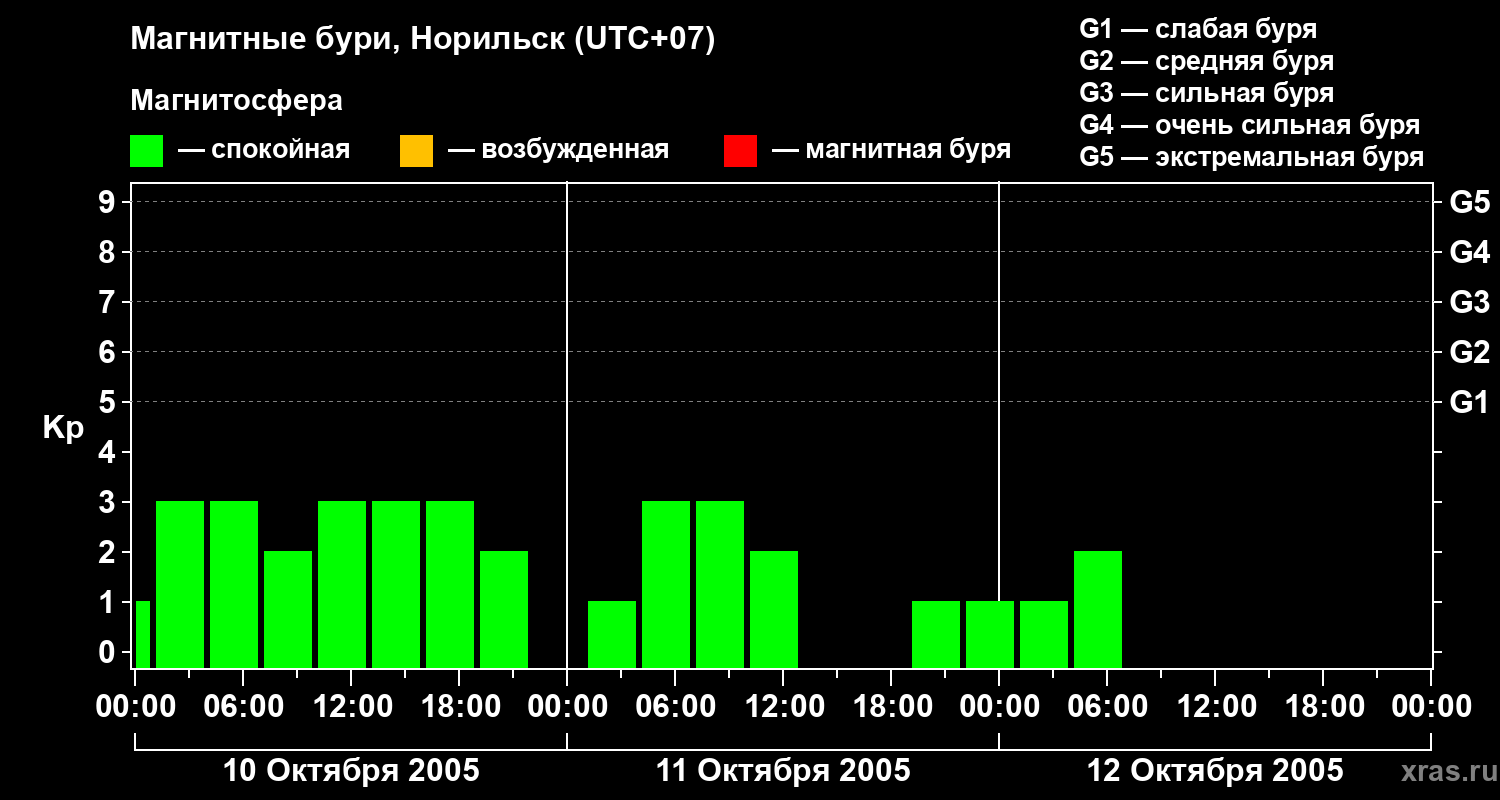Click the '11 Октября 2005' date label
This screenshot has width=1500, height=800.
[x=783, y=771]
